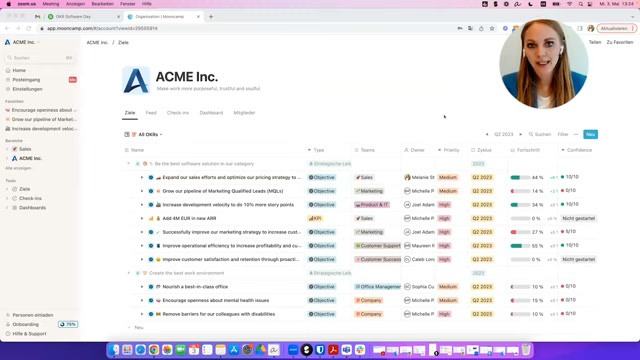Open more options ellipsis in goals toolbar
The height and width of the screenshot is (360, 640).
click(576, 134)
